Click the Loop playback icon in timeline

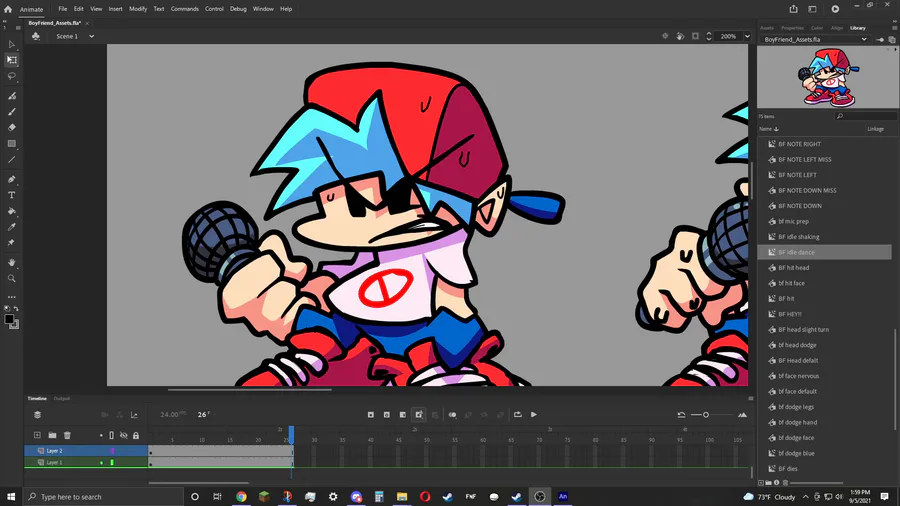(518, 415)
